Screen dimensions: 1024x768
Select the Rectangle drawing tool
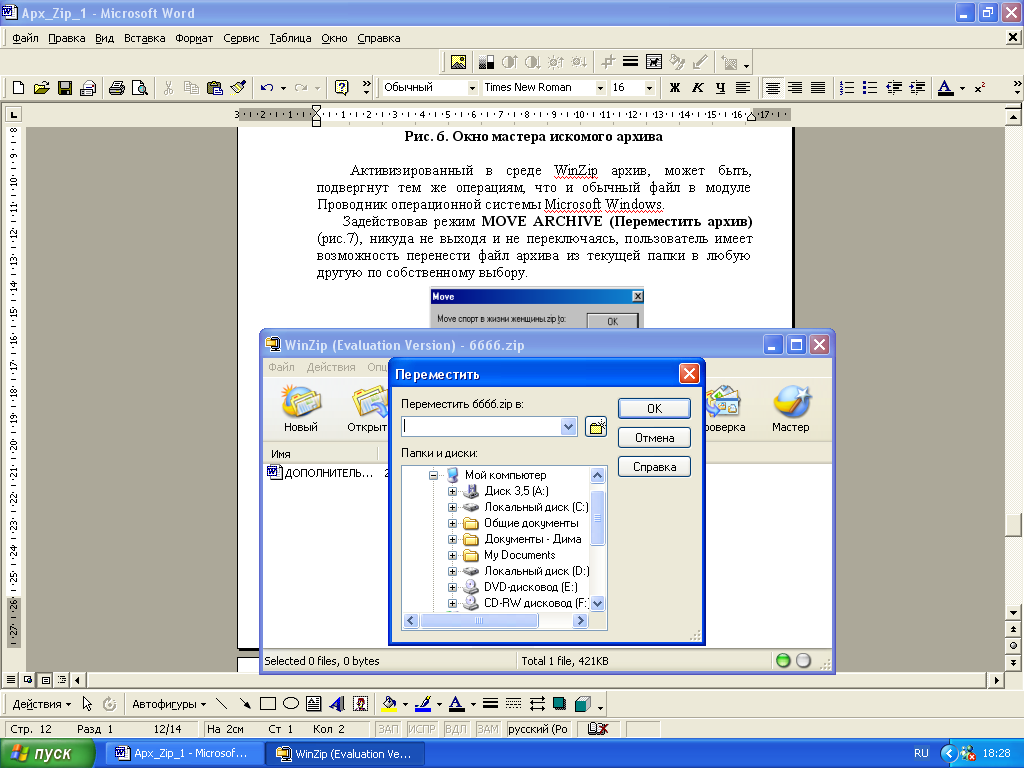coord(268,703)
